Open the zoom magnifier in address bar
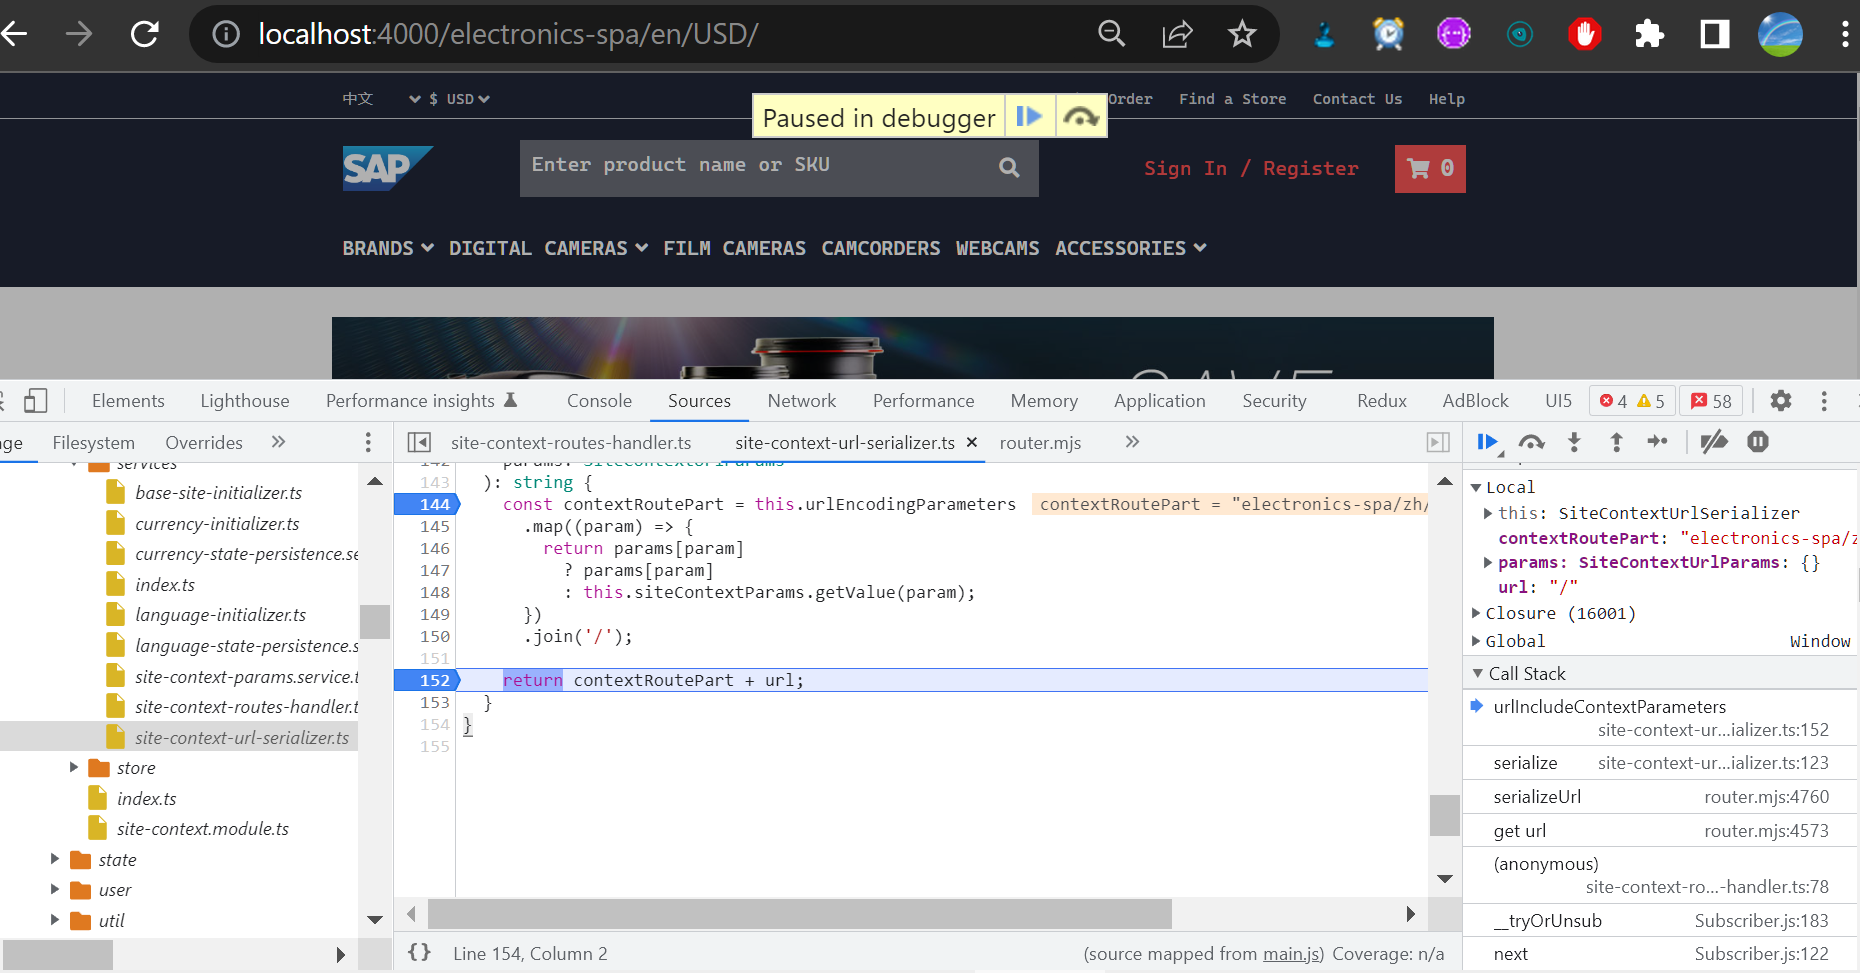 coord(1111,34)
